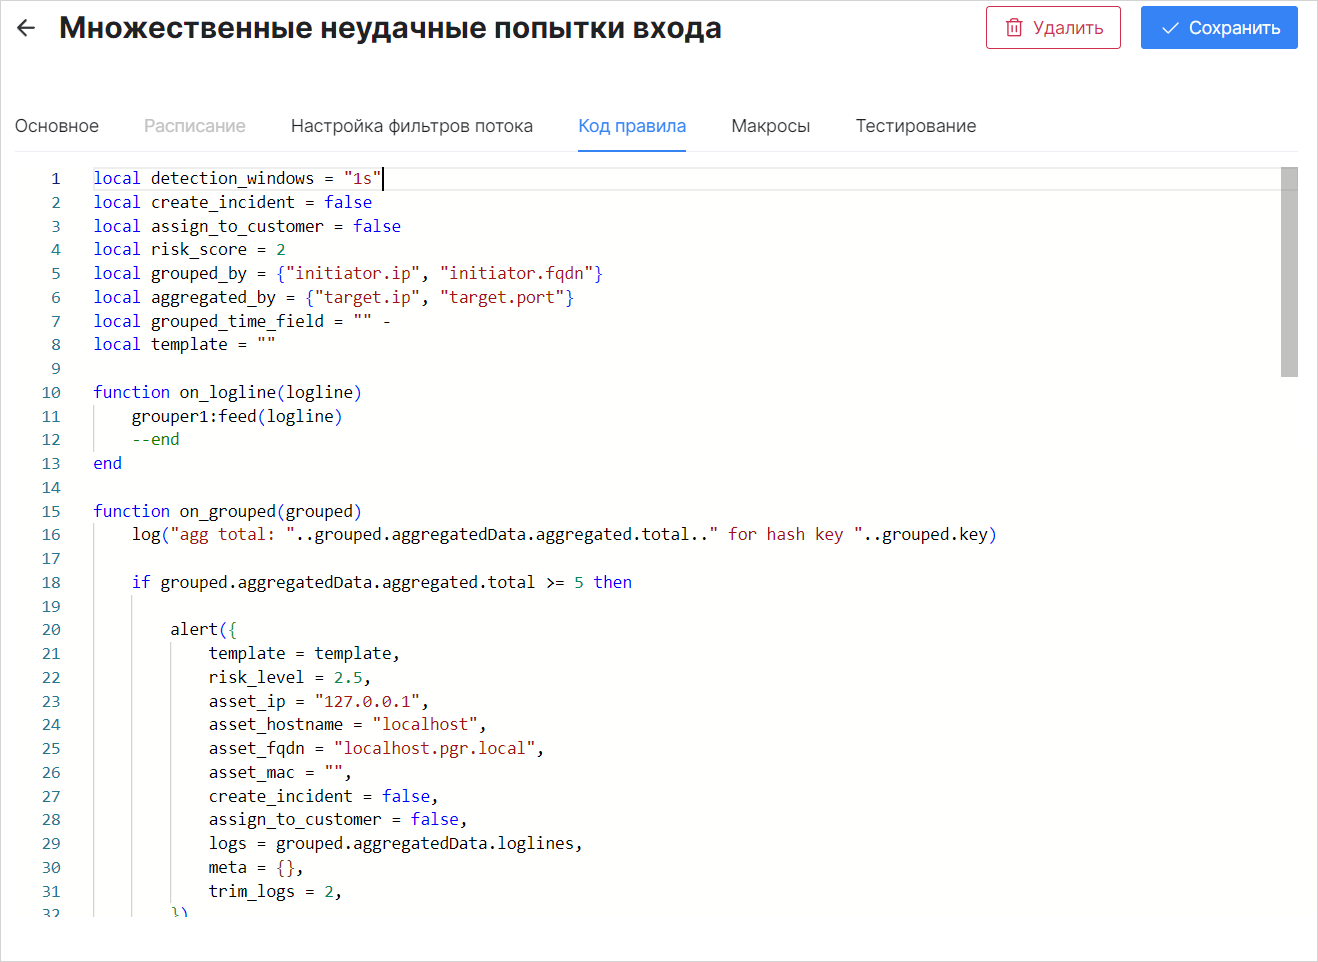Open the Основное tab
This screenshot has height=962, width=1318.
(x=57, y=126)
